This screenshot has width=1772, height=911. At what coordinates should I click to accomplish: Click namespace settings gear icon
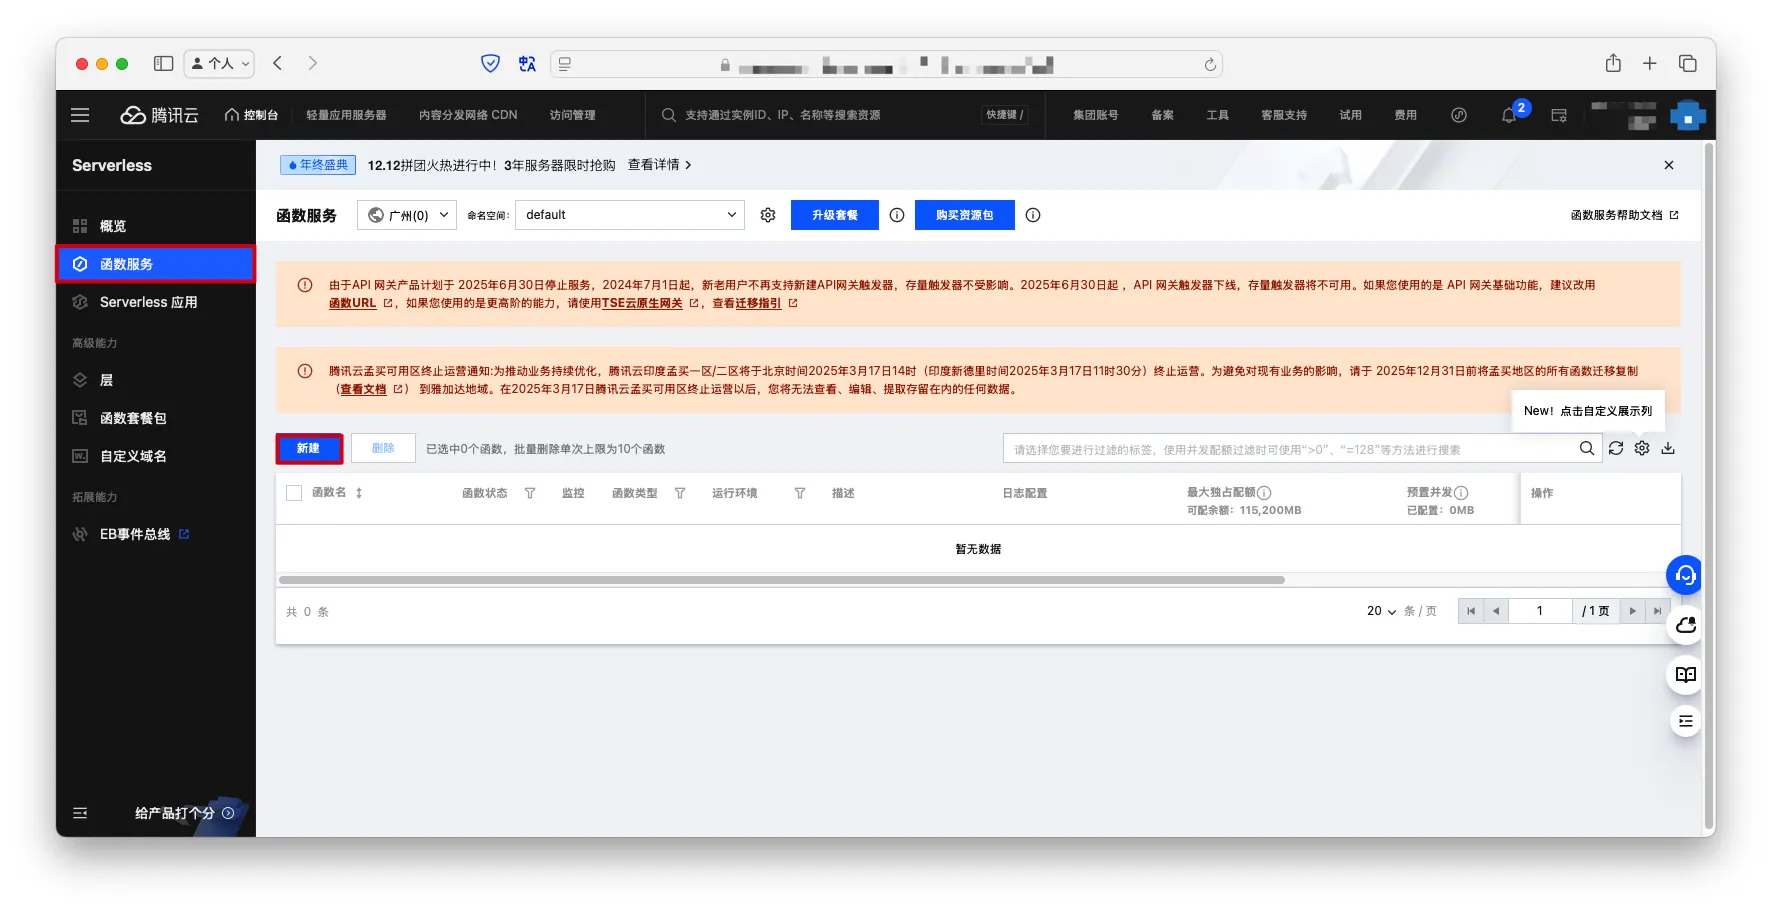(x=768, y=215)
